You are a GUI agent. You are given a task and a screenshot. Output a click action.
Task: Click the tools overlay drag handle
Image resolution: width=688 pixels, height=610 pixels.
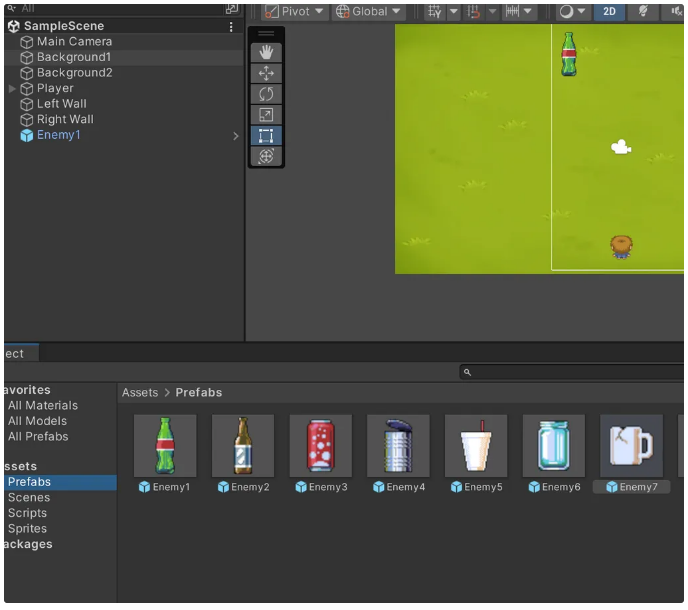[x=266, y=33]
